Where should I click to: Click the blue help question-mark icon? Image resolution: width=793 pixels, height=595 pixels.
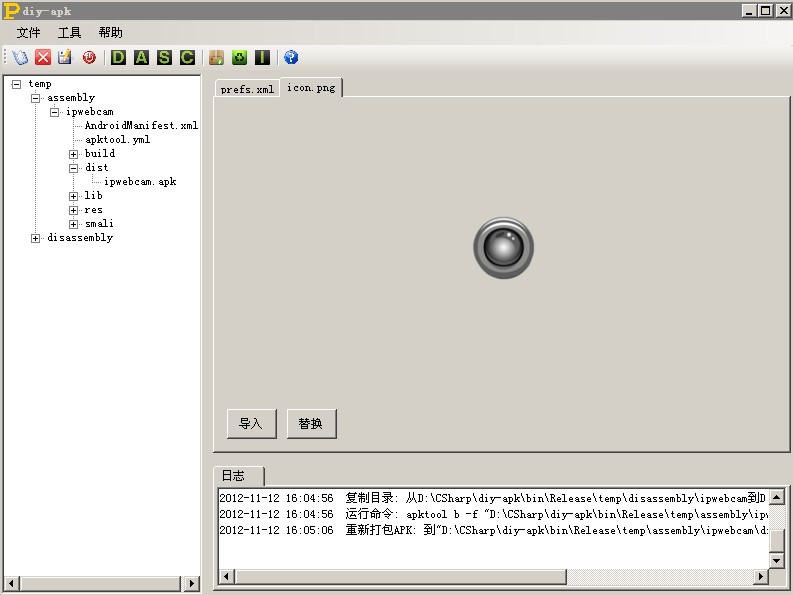point(291,58)
